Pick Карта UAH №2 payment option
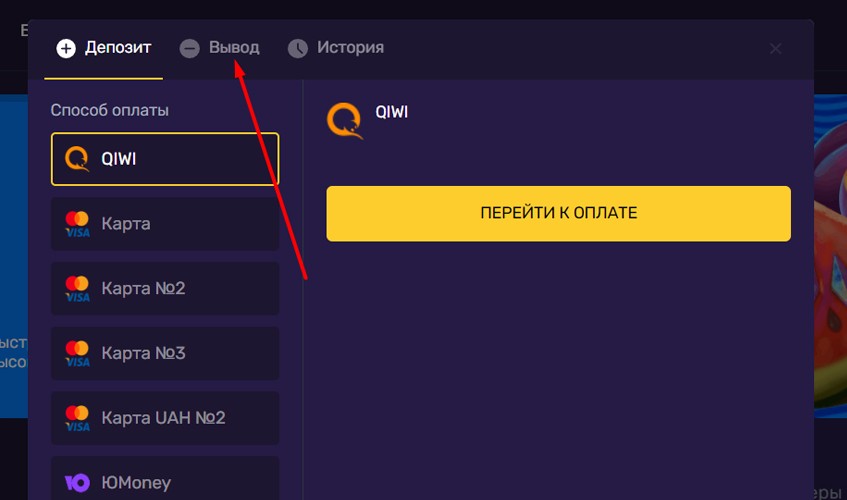The width and height of the screenshot is (847, 500). 165,418
